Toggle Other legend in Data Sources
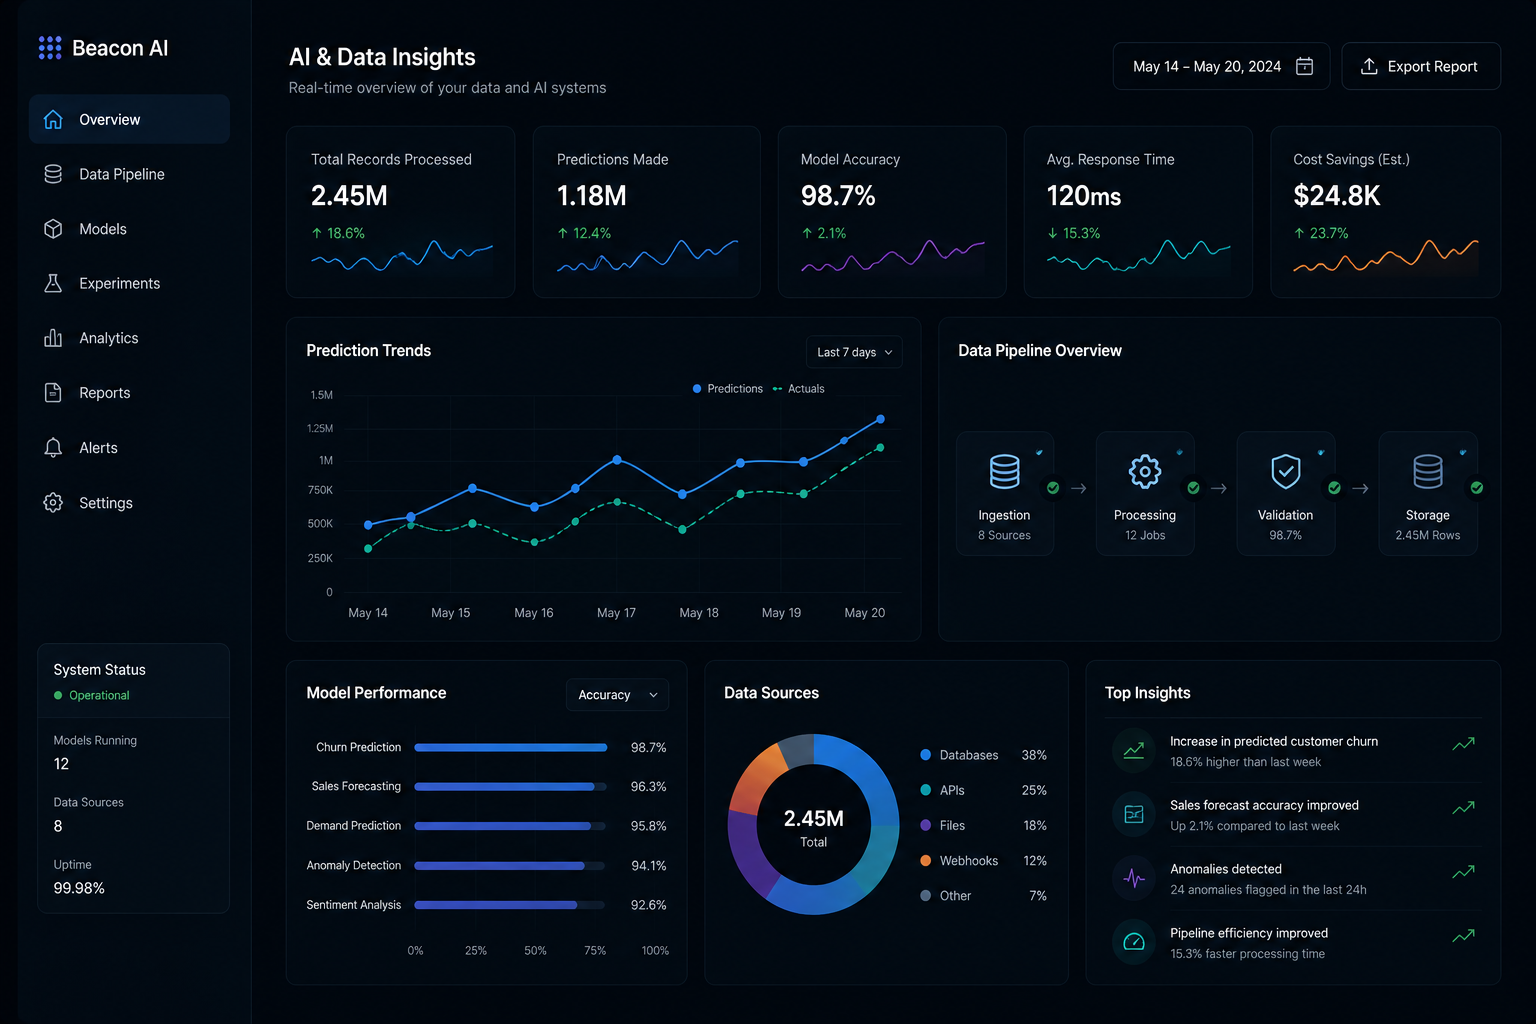The height and width of the screenshot is (1024, 1536). pos(983,896)
